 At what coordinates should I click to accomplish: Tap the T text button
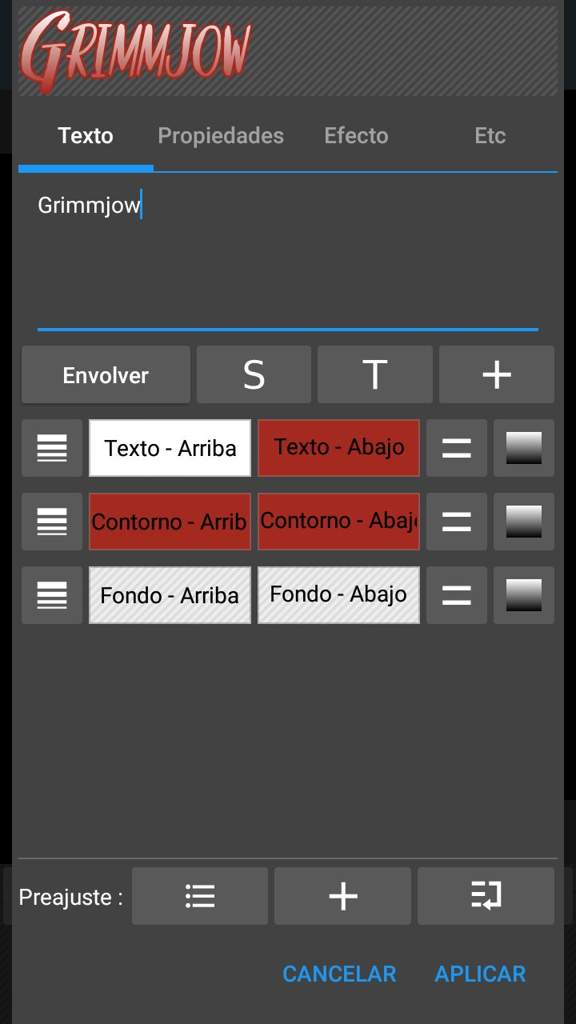point(375,375)
